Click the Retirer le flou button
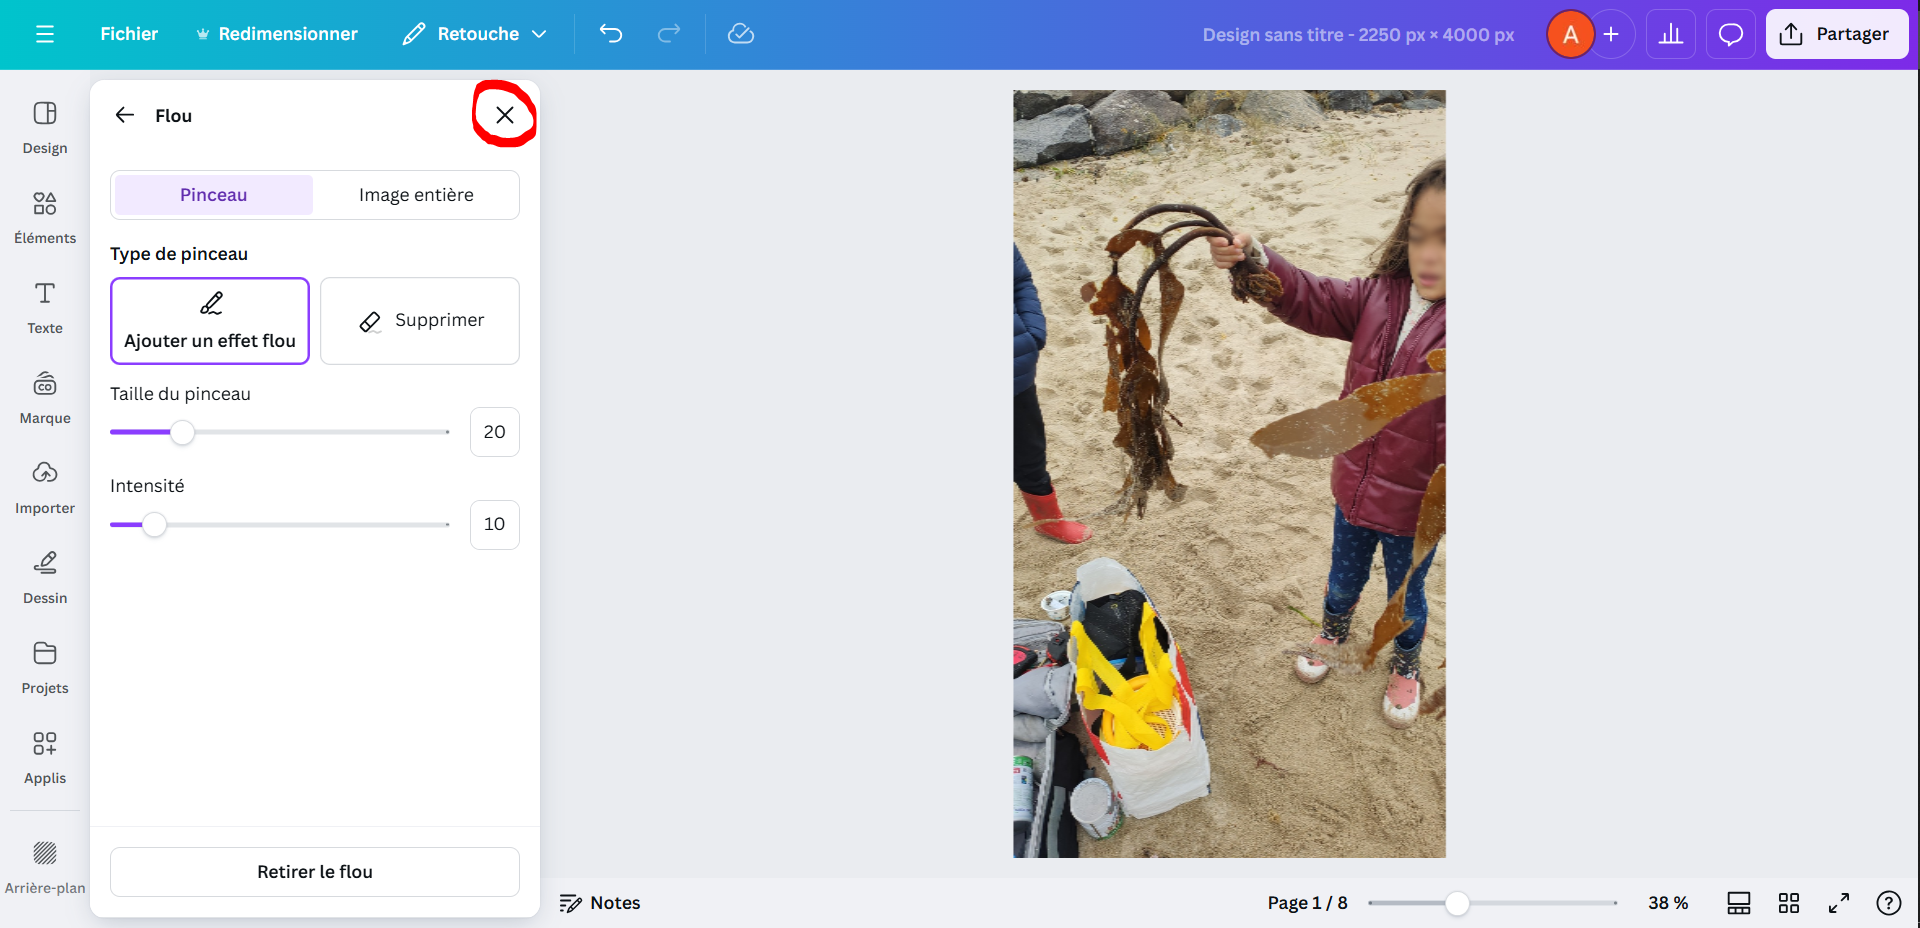The width and height of the screenshot is (1920, 928). [315, 872]
